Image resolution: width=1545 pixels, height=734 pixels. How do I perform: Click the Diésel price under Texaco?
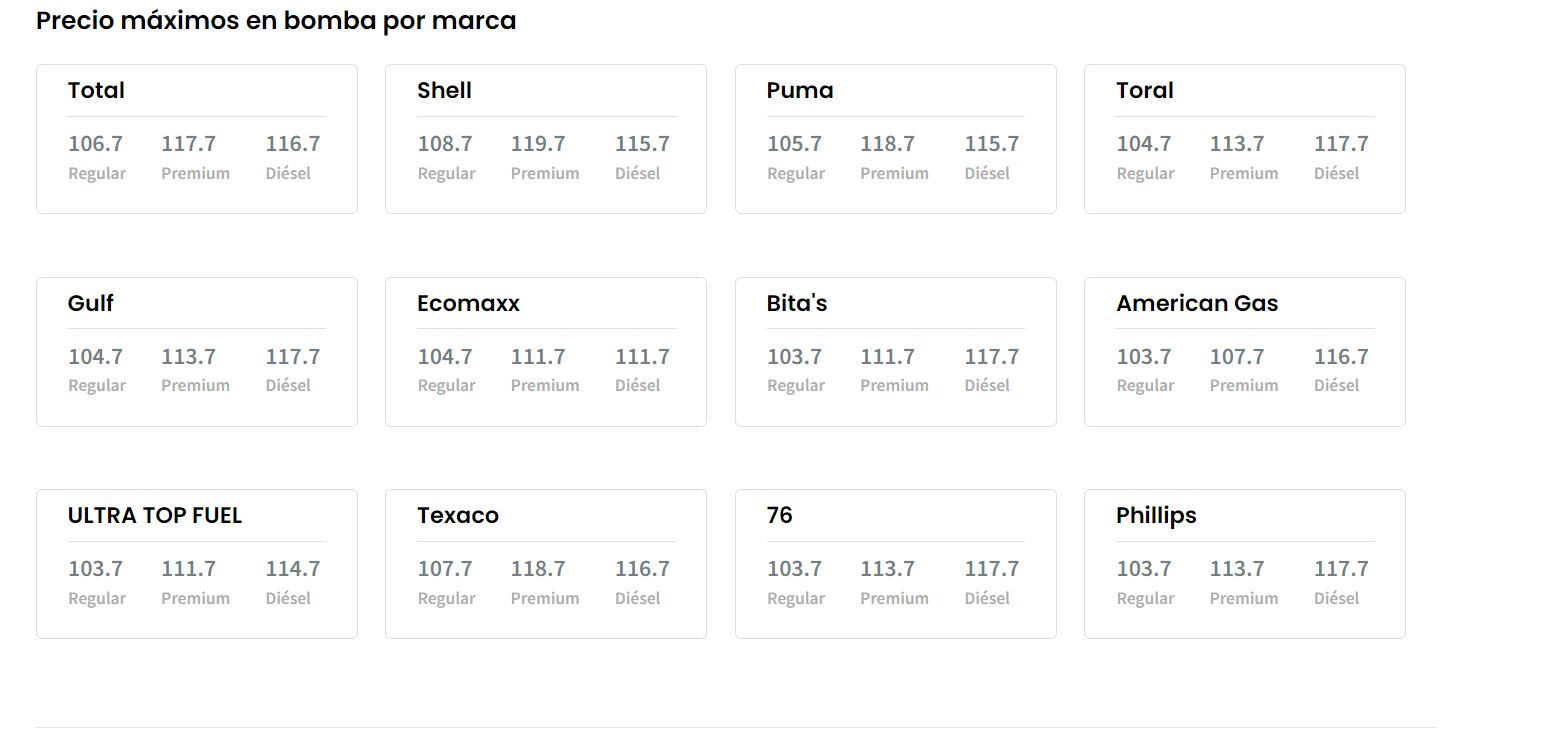(642, 568)
